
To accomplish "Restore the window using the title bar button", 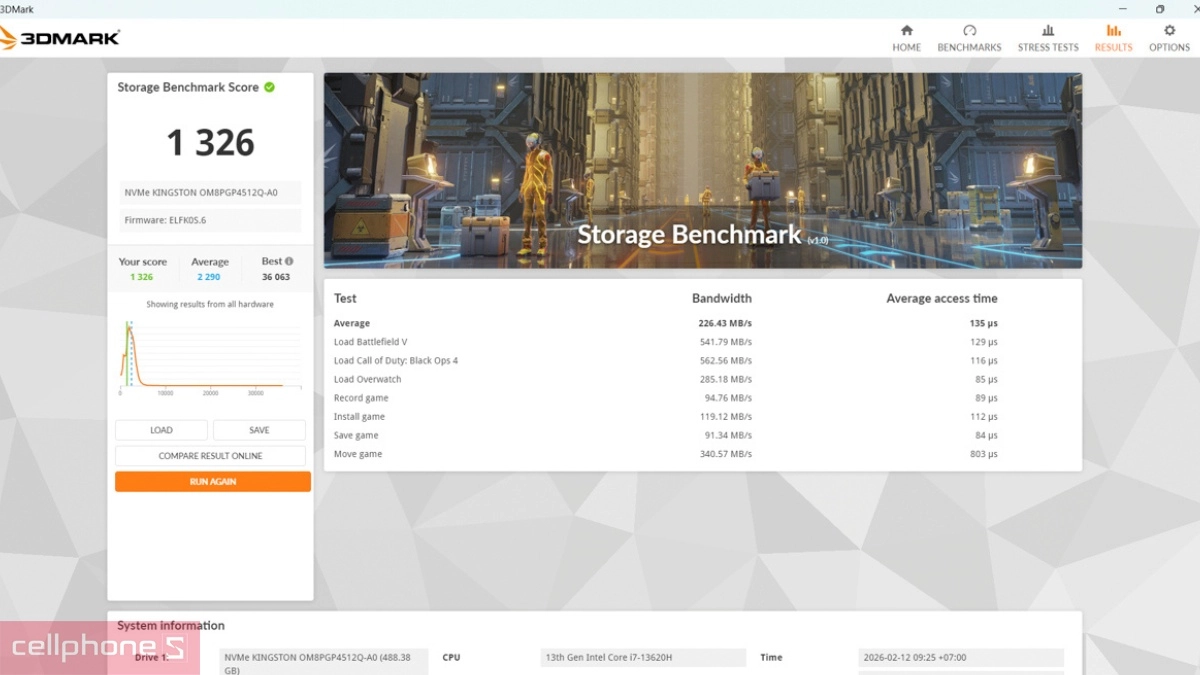I will (x=1160, y=9).
